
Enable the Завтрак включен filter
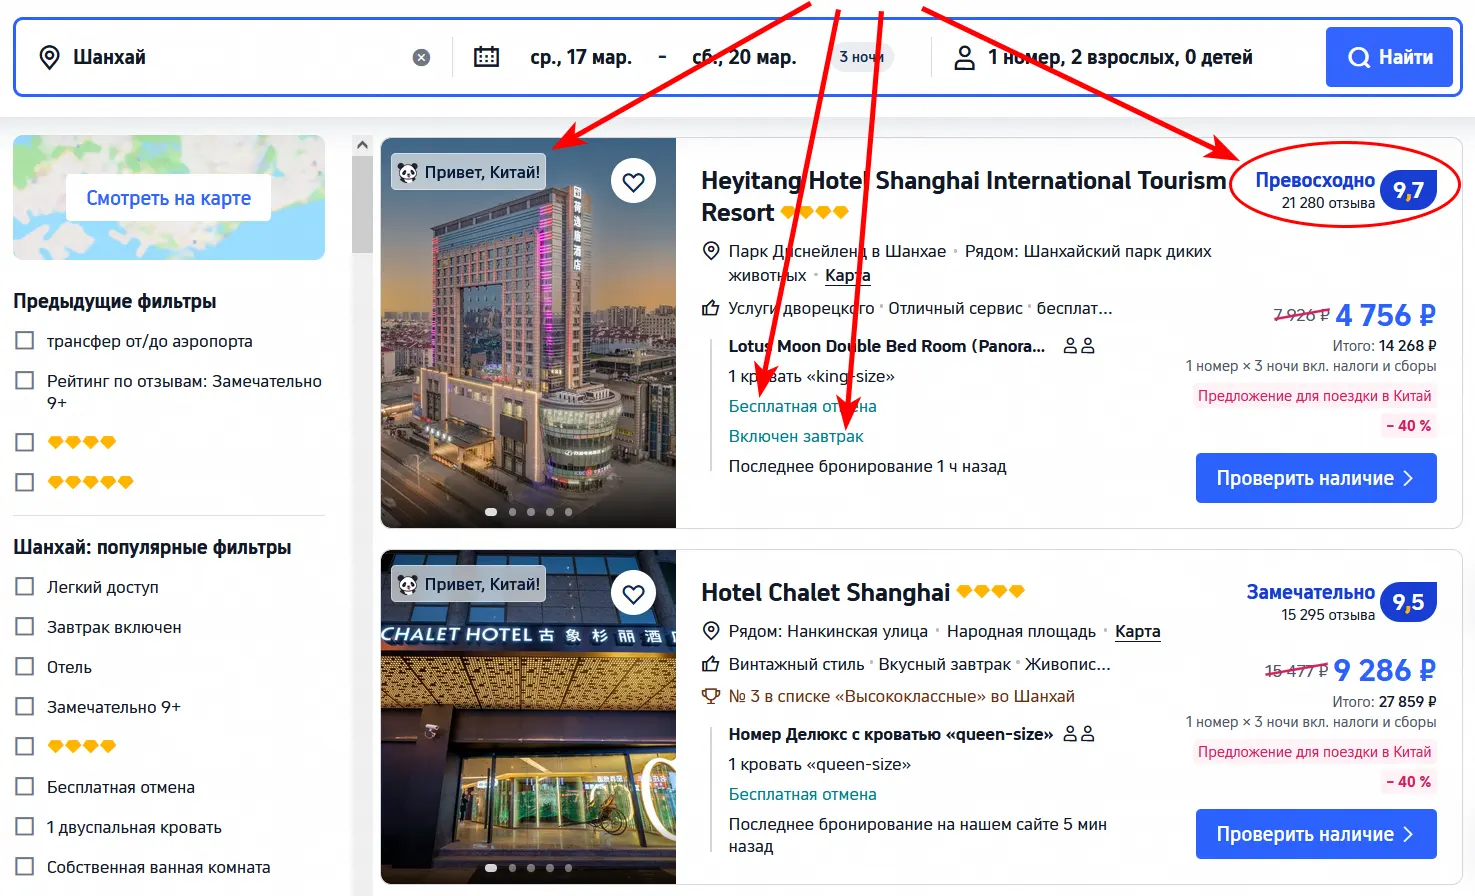pyautogui.click(x=25, y=627)
